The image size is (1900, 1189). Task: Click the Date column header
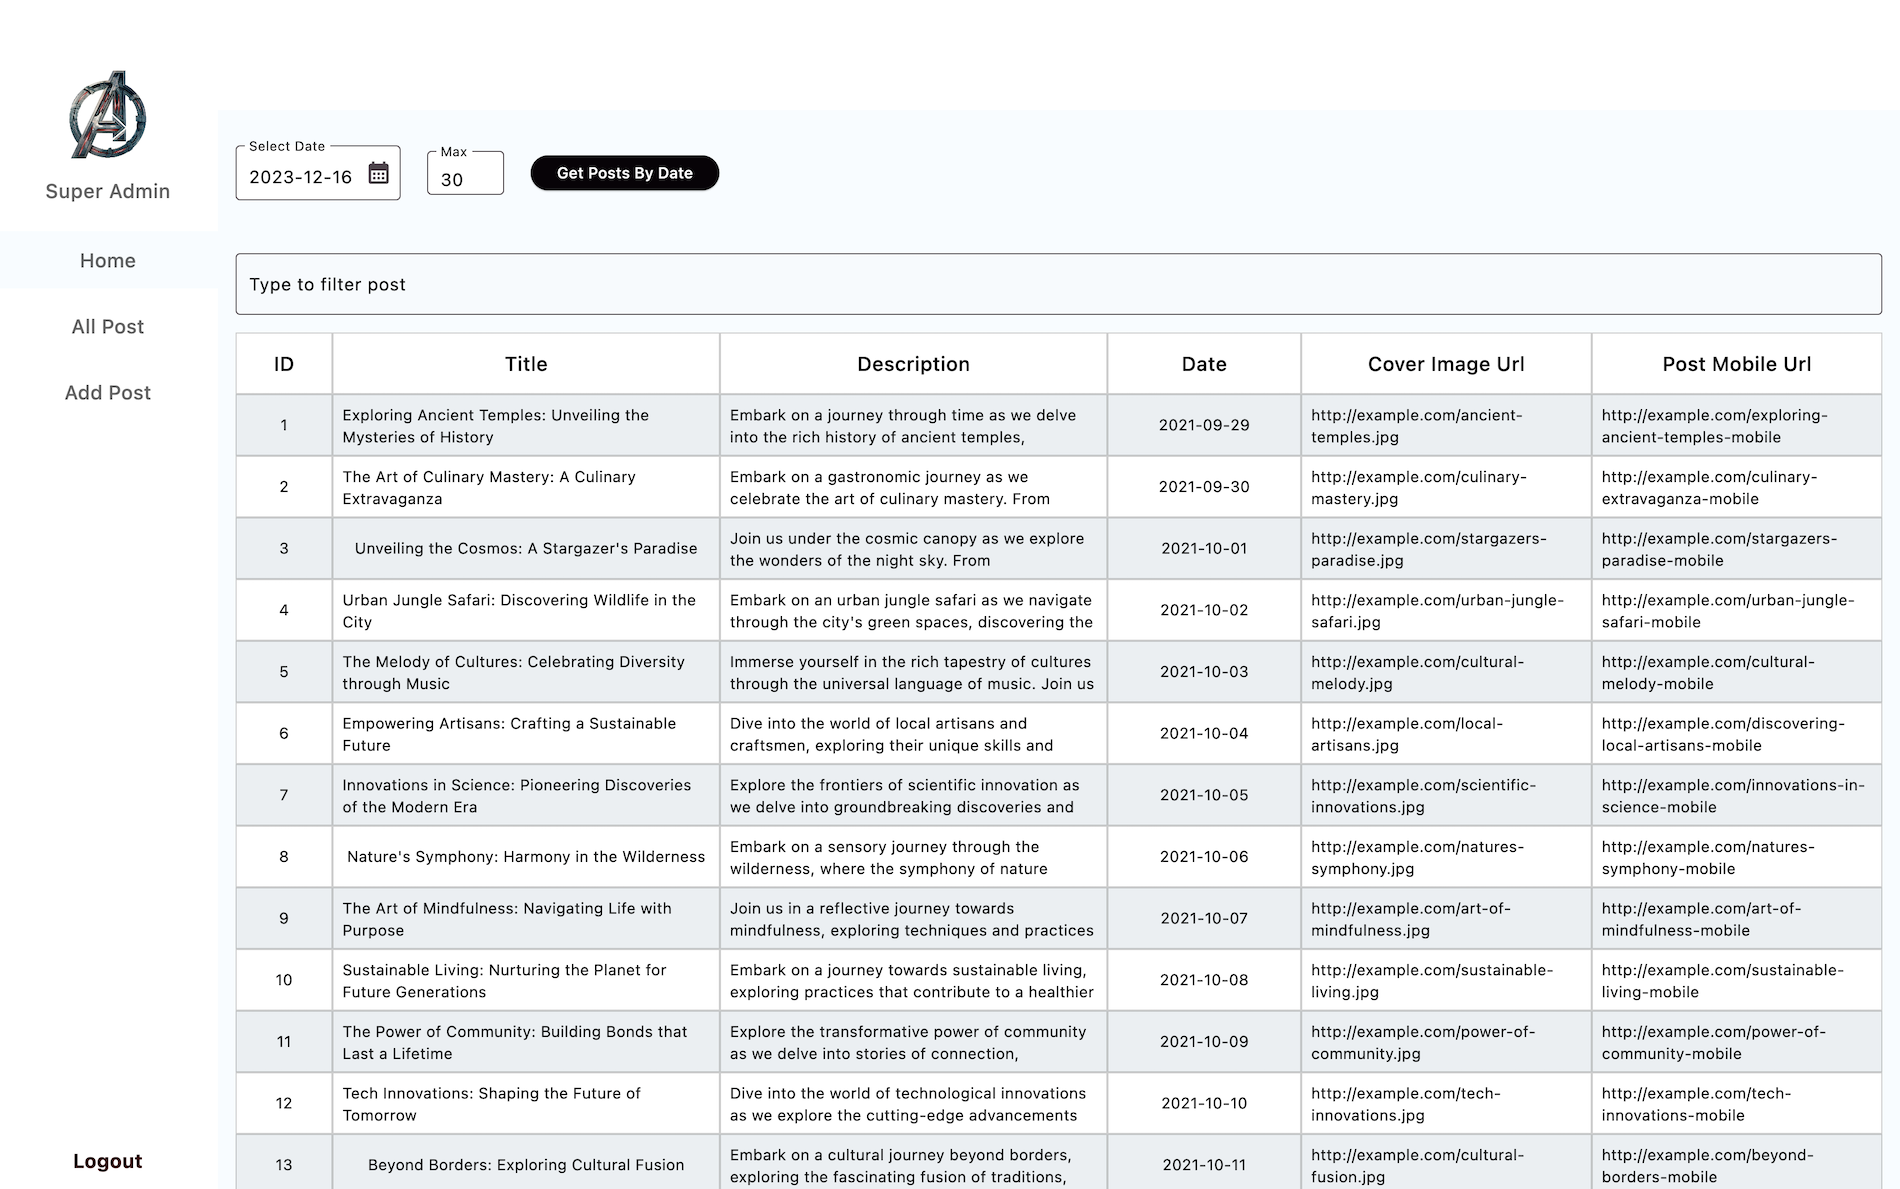pyautogui.click(x=1204, y=364)
